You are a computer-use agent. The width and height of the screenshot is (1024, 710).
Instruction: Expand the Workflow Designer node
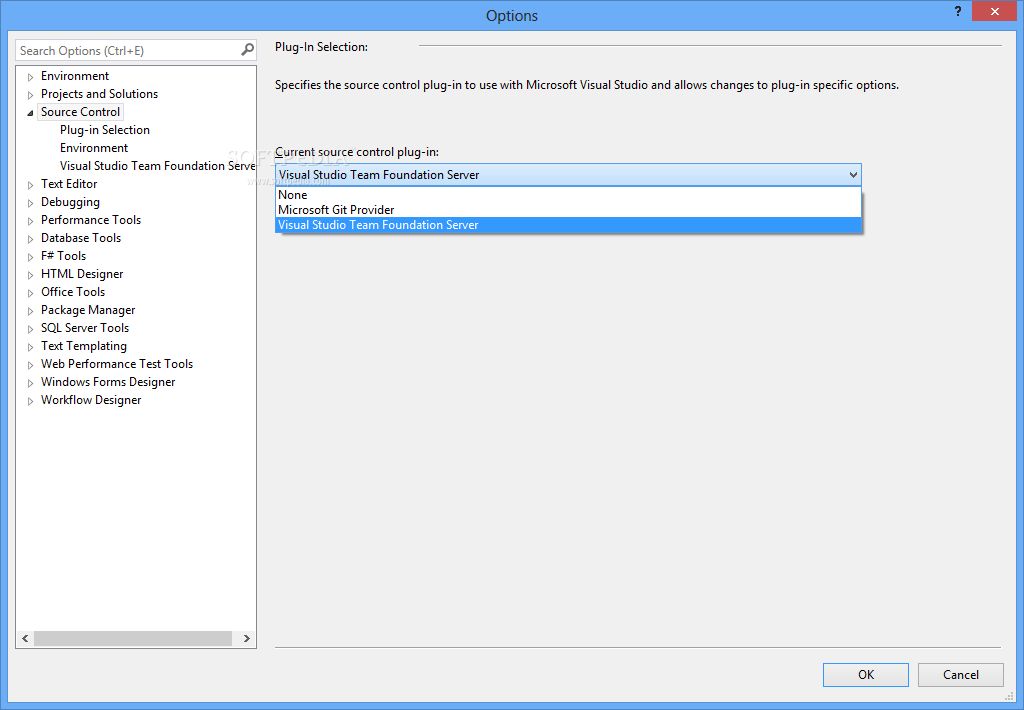pyautogui.click(x=30, y=400)
